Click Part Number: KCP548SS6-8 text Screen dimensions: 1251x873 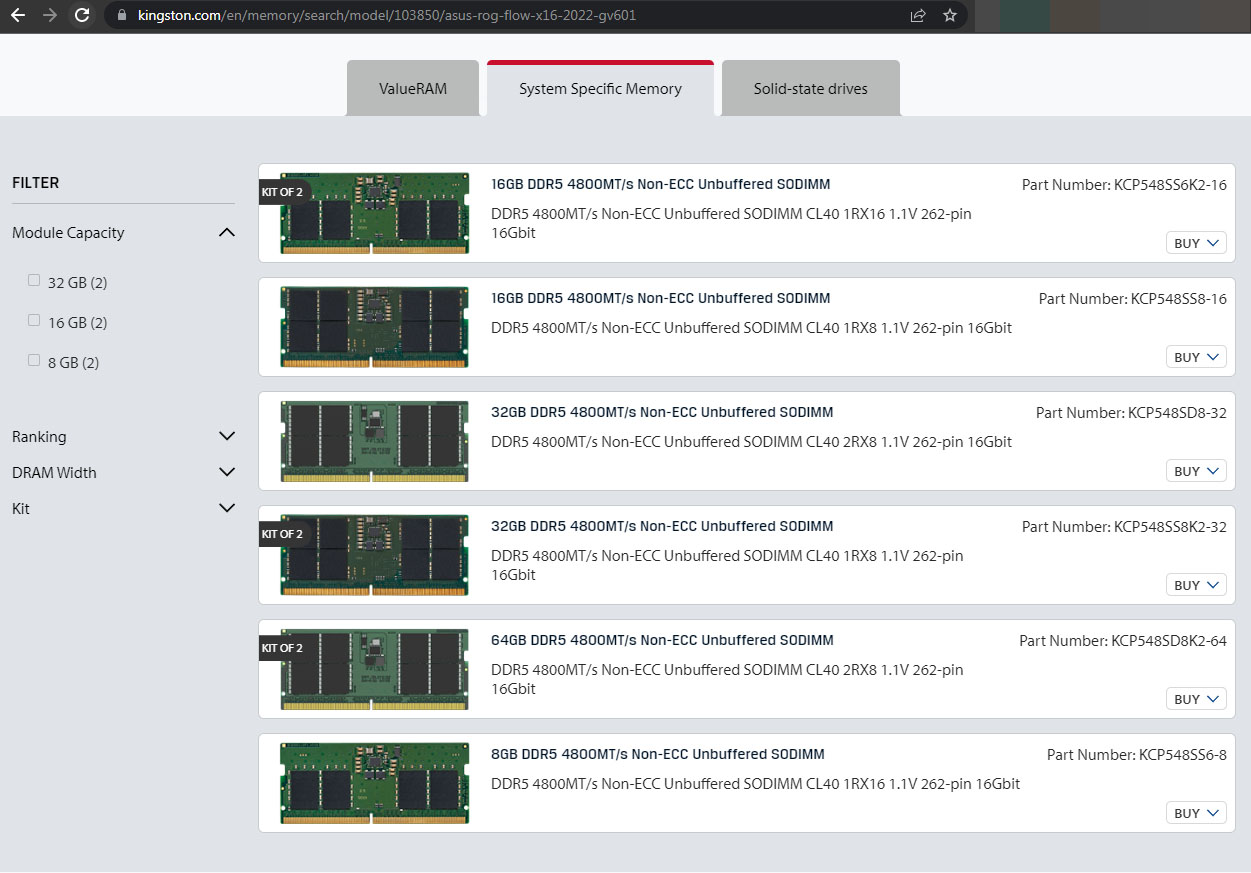pyautogui.click(x=1137, y=755)
